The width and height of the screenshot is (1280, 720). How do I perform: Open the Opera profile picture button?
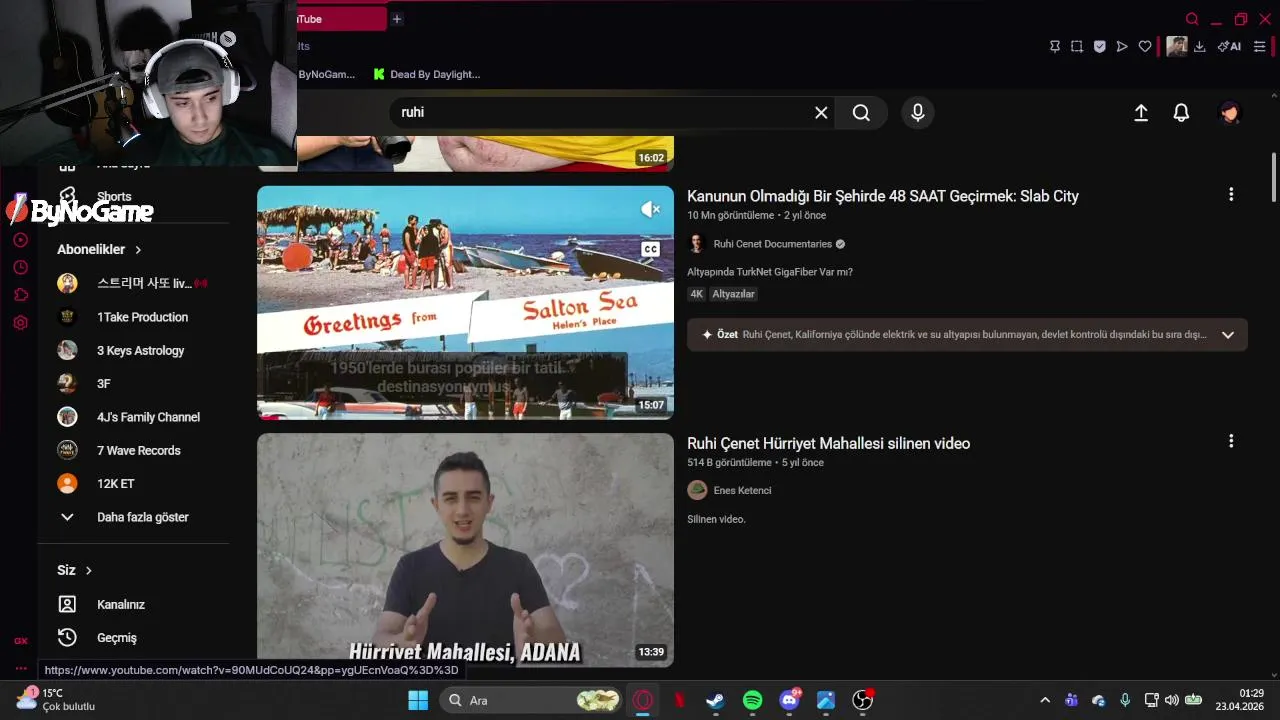(x=1177, y=46)
